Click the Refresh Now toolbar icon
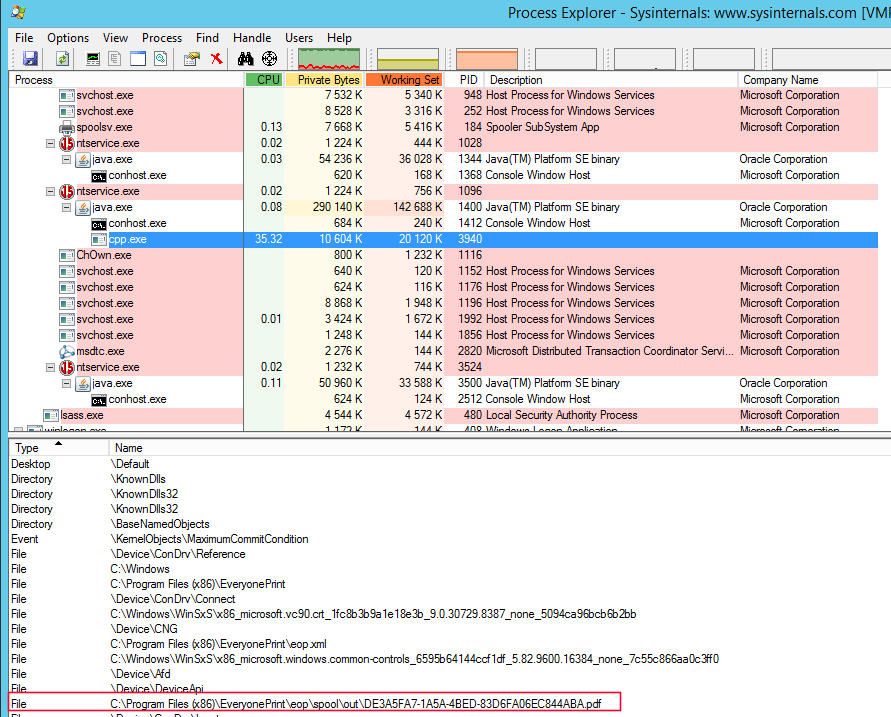Viewport: 891px width, 717px height. (x=62, y=58)
